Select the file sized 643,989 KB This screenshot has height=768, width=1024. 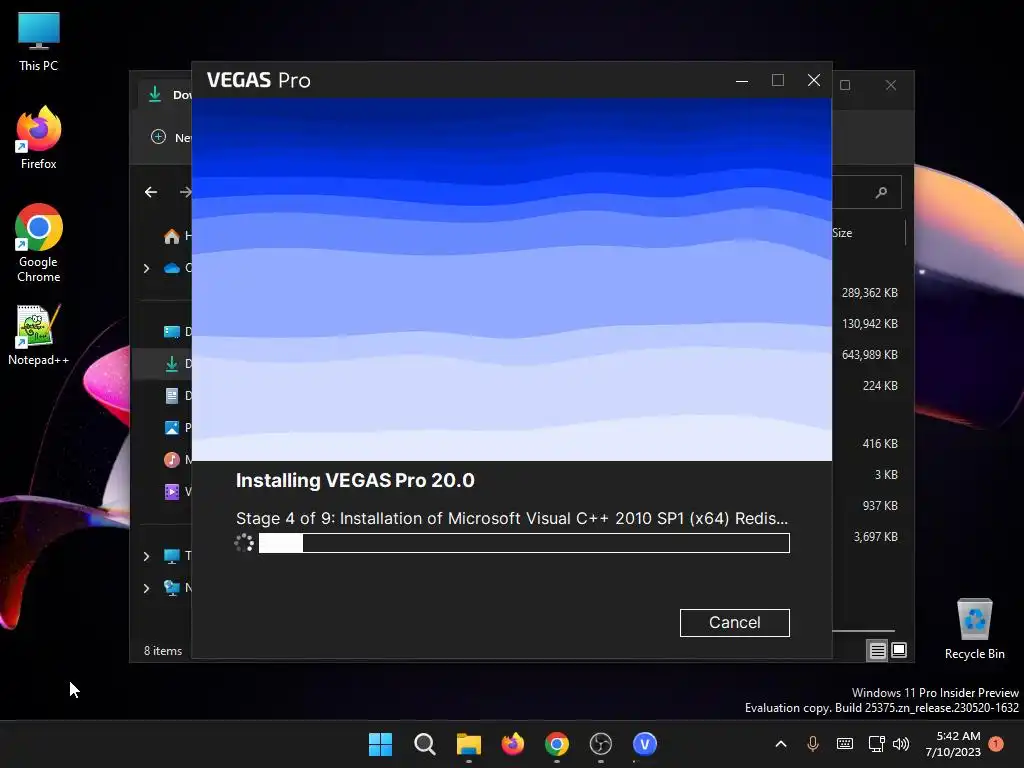tap(869, 355)
